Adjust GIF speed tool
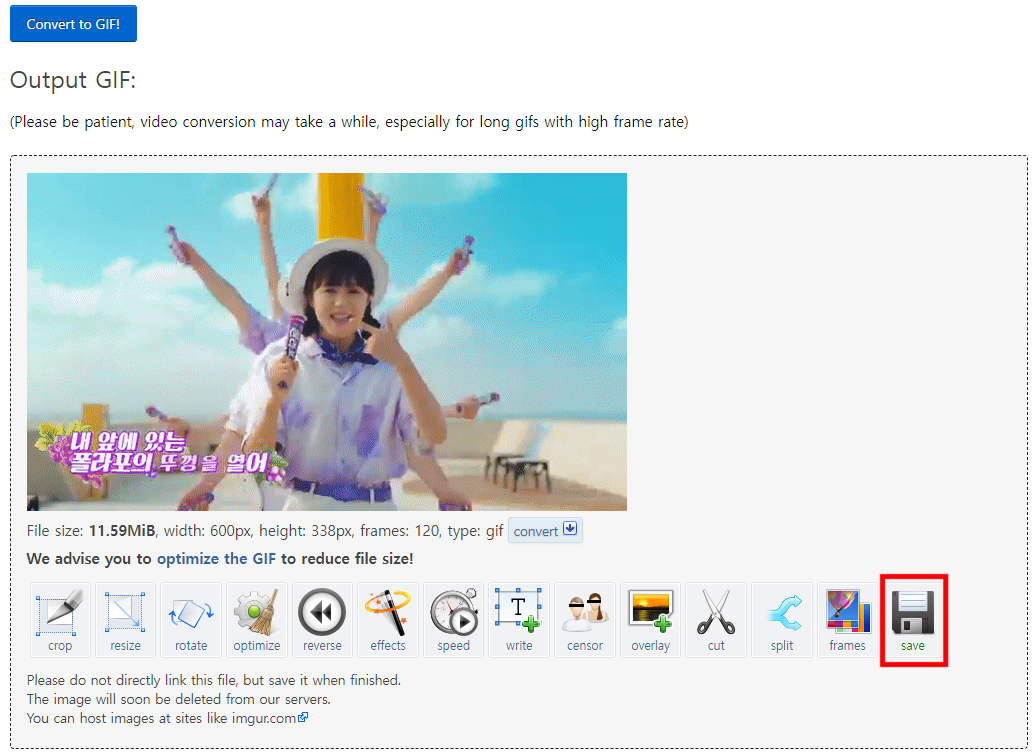This screenshot has width=1035, height=755. point(453,620)
